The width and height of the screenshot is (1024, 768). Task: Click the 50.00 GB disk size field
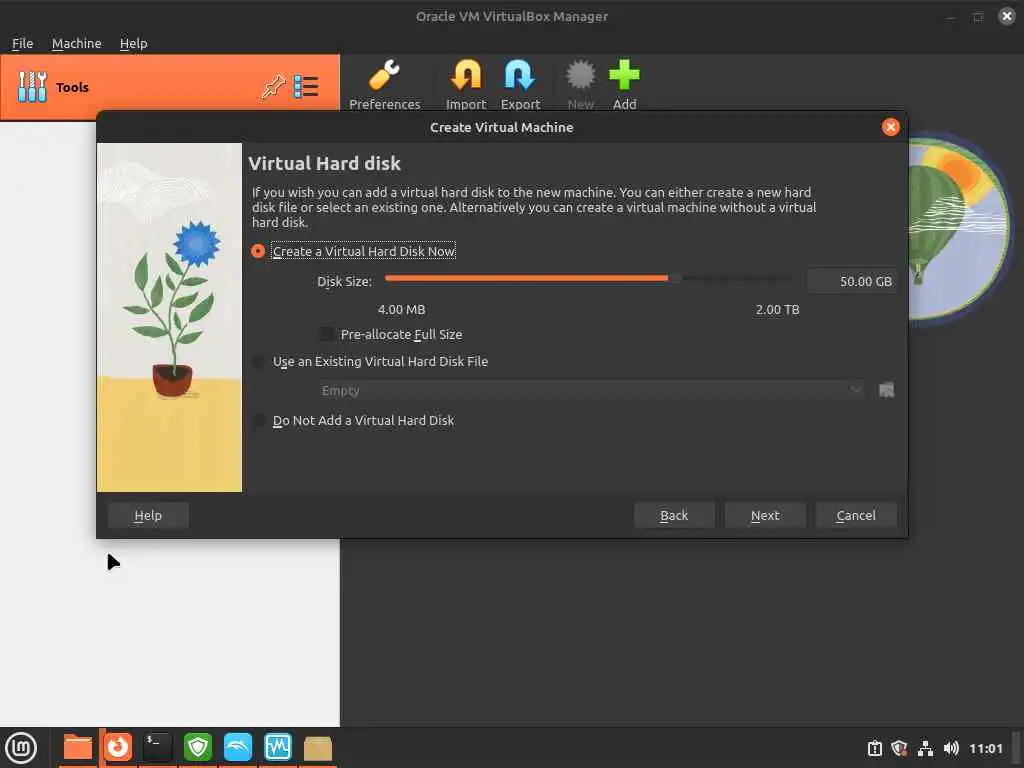click(851, 281)
